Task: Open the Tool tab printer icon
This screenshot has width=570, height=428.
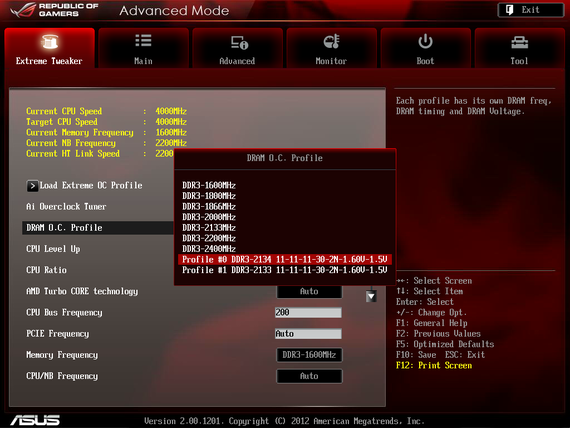Action: [519, 43]
